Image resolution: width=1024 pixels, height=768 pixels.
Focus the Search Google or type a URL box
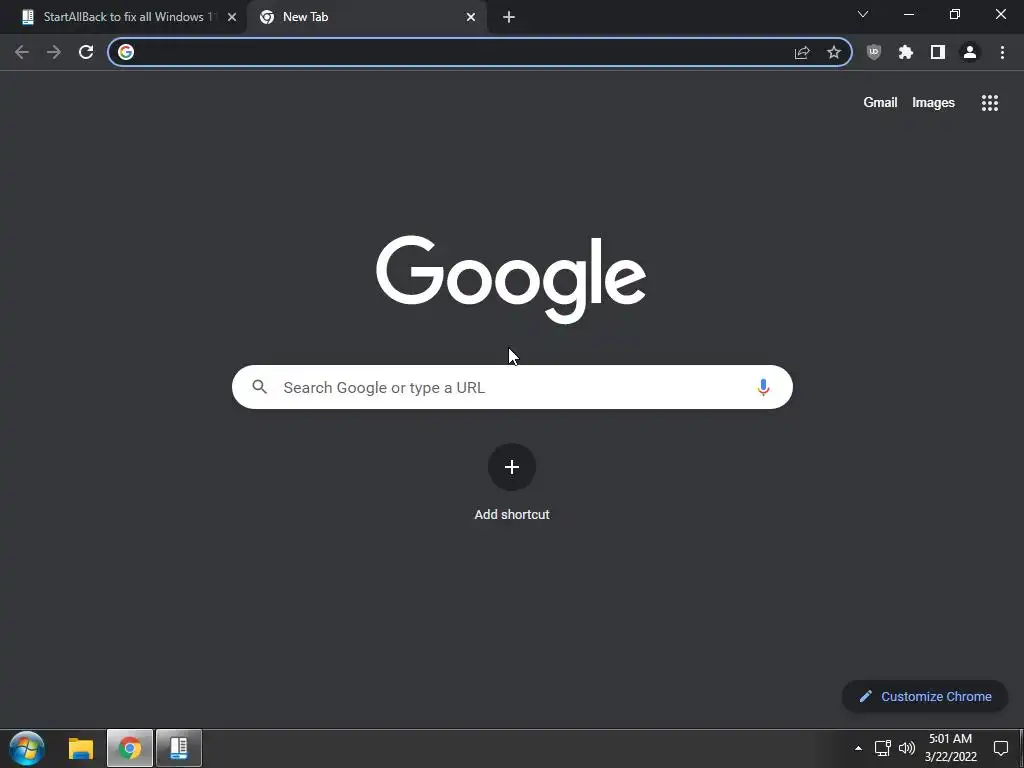point(512,387)
